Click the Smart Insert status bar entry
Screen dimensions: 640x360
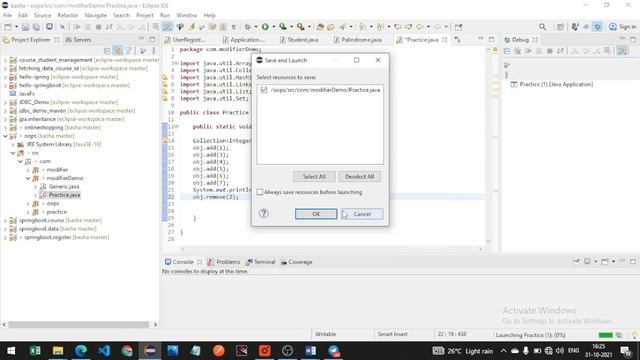point(392,334)
